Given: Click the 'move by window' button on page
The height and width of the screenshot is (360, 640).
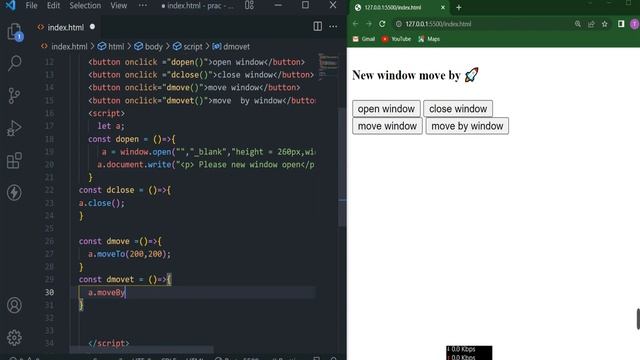Looking at the screenshot, I should pos(467,126).
